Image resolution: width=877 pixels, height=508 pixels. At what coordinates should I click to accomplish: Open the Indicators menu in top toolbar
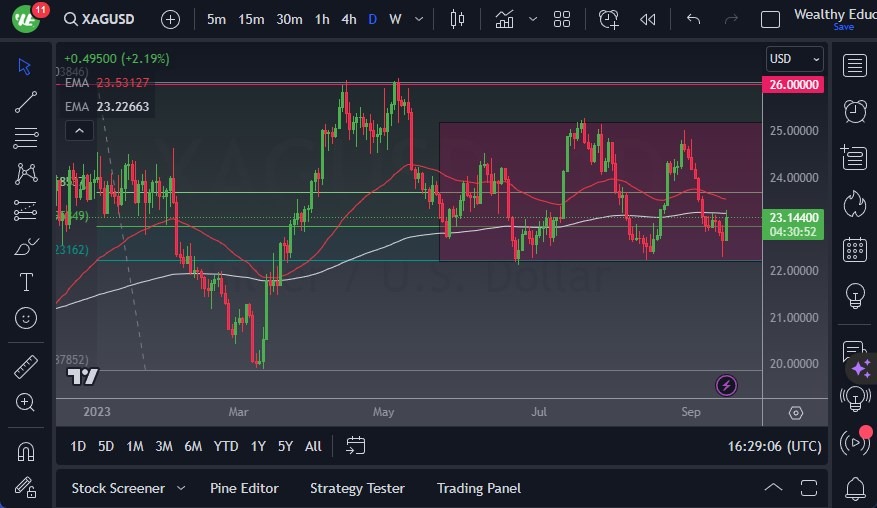(505, 19)
